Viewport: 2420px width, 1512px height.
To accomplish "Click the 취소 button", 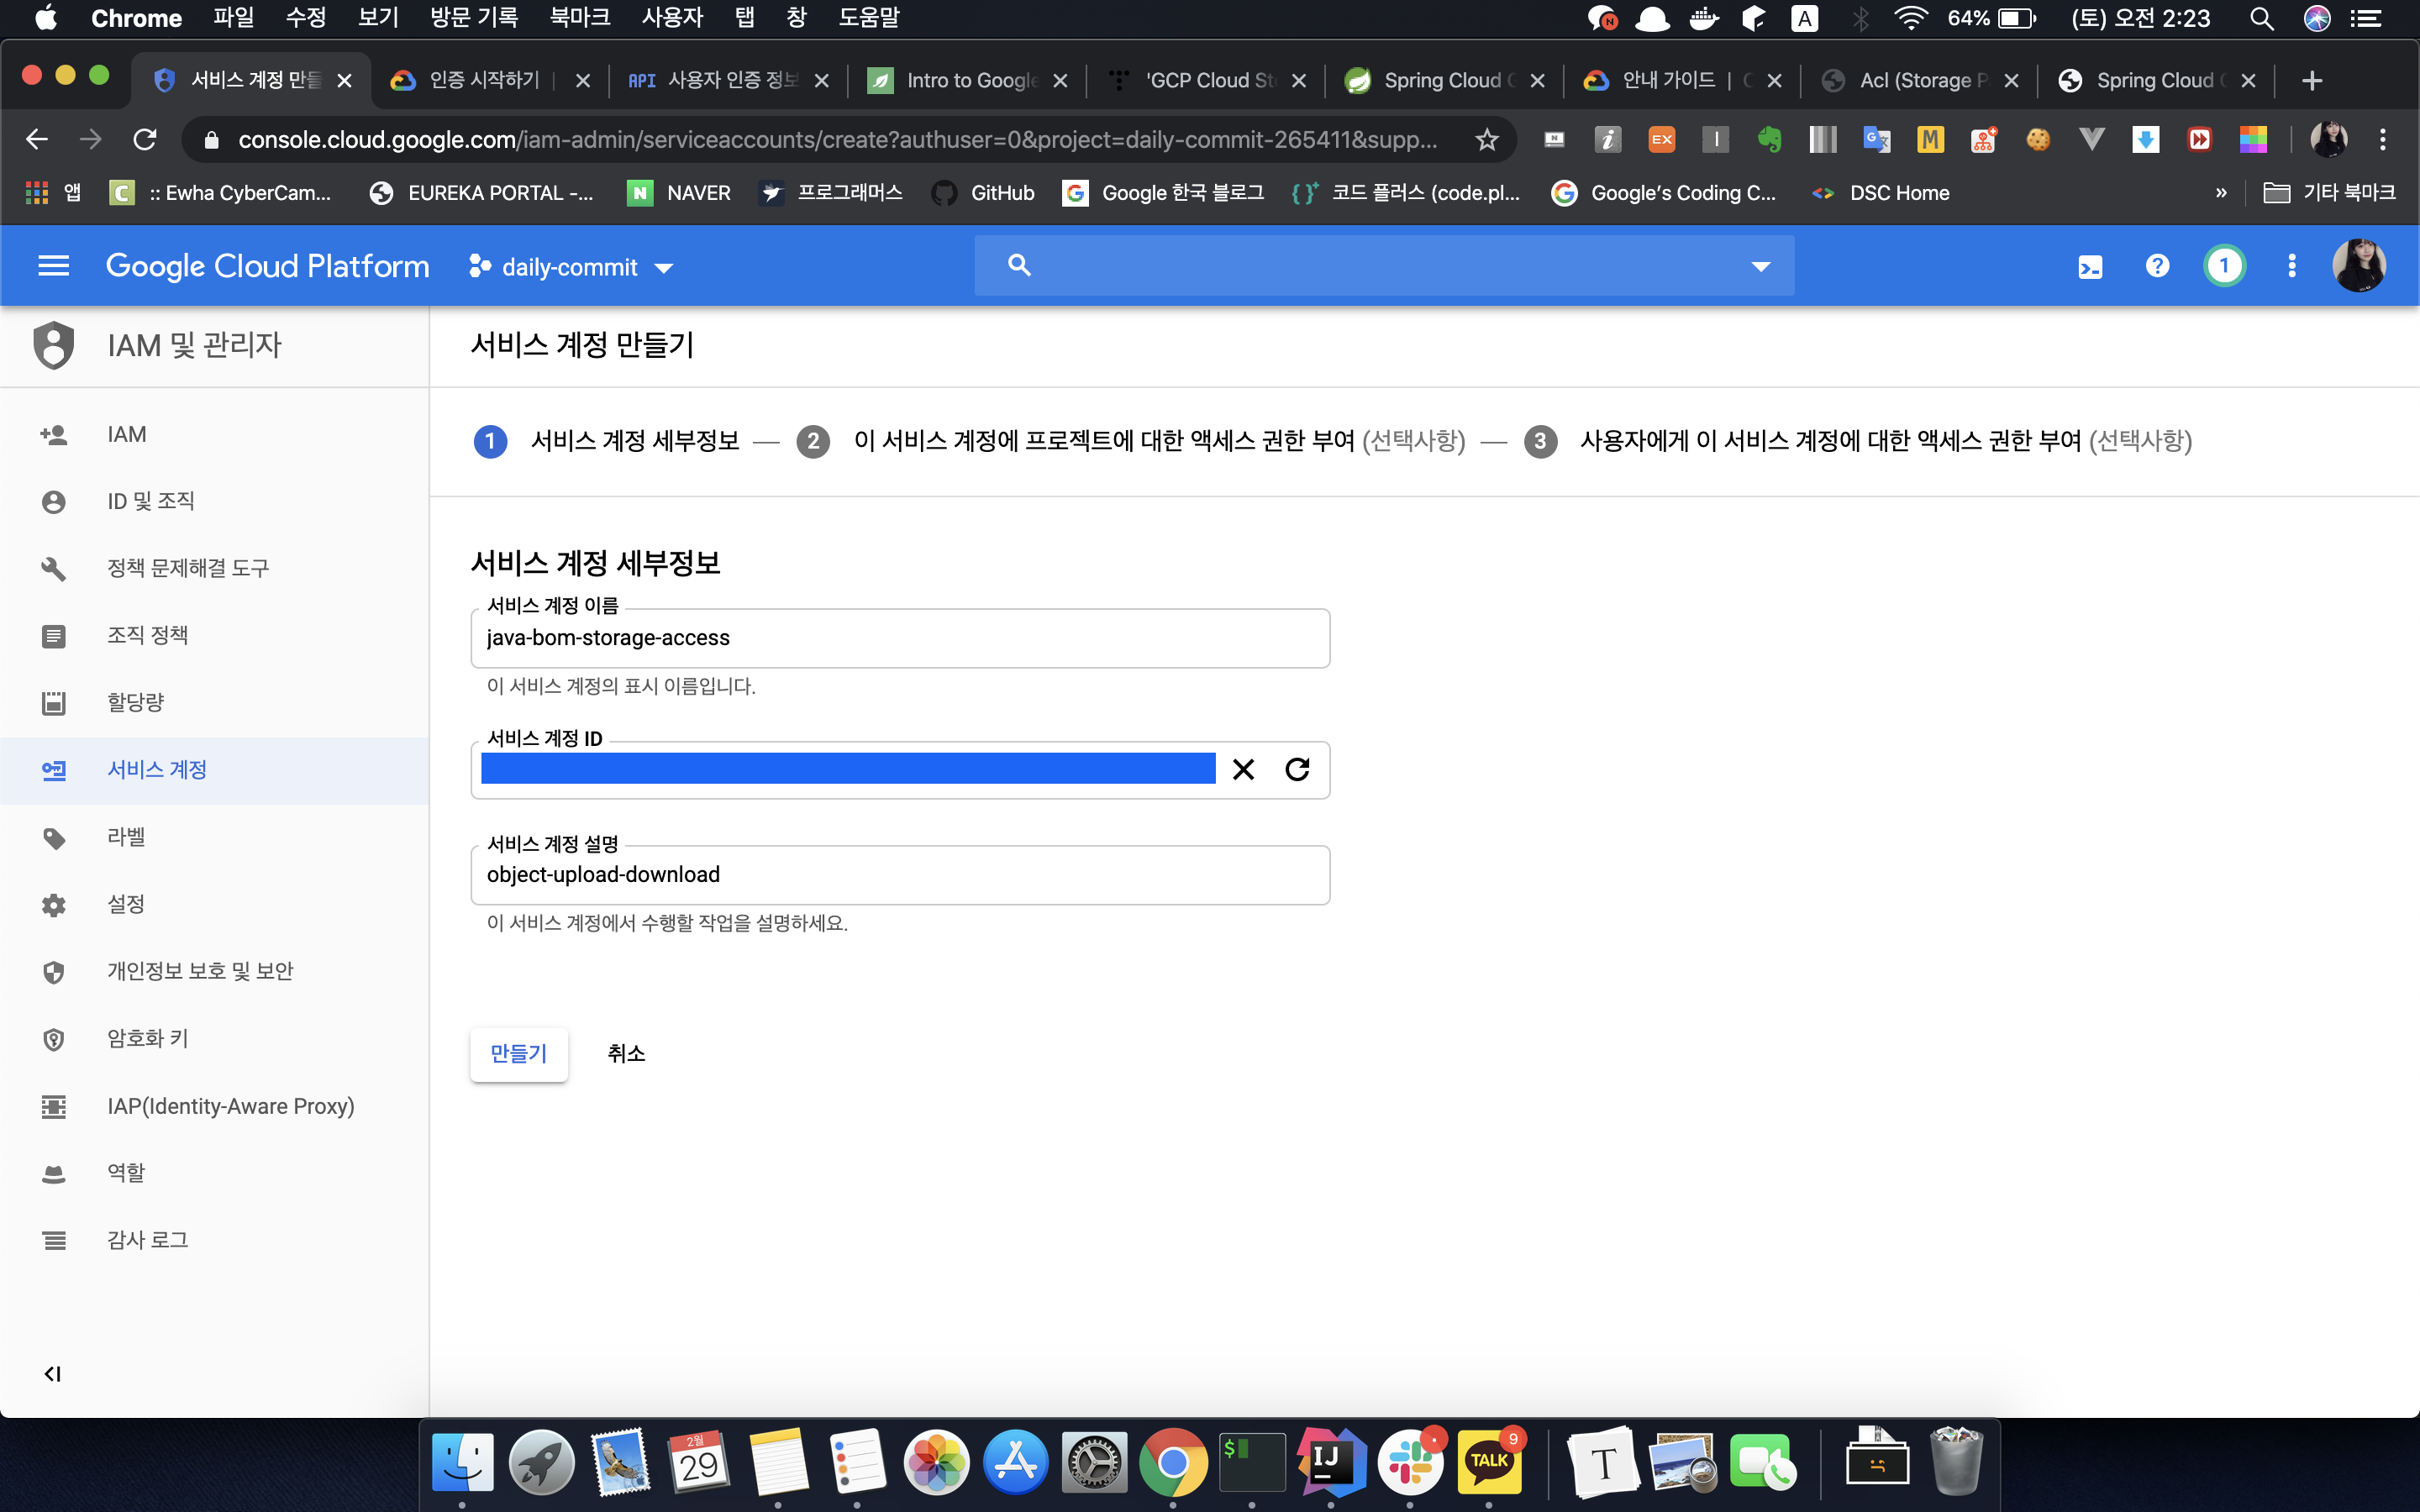I will tap(626, 1053).
